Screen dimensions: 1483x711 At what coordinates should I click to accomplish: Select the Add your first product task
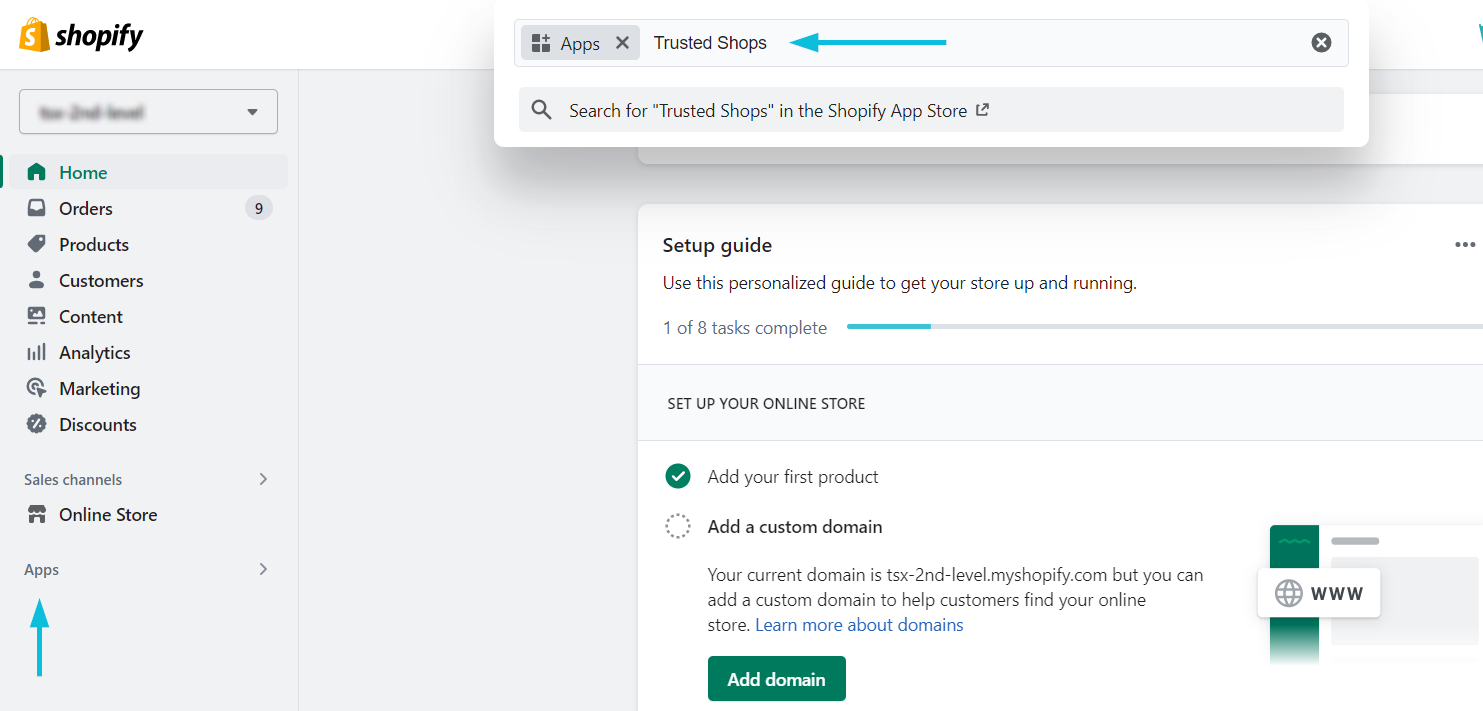[793, 477]
